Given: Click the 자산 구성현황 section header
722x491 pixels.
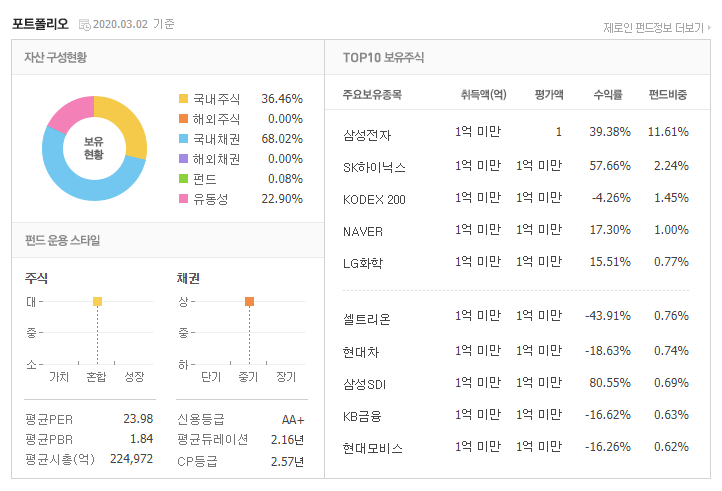Looking at the screenshot, I should (55, 58).
